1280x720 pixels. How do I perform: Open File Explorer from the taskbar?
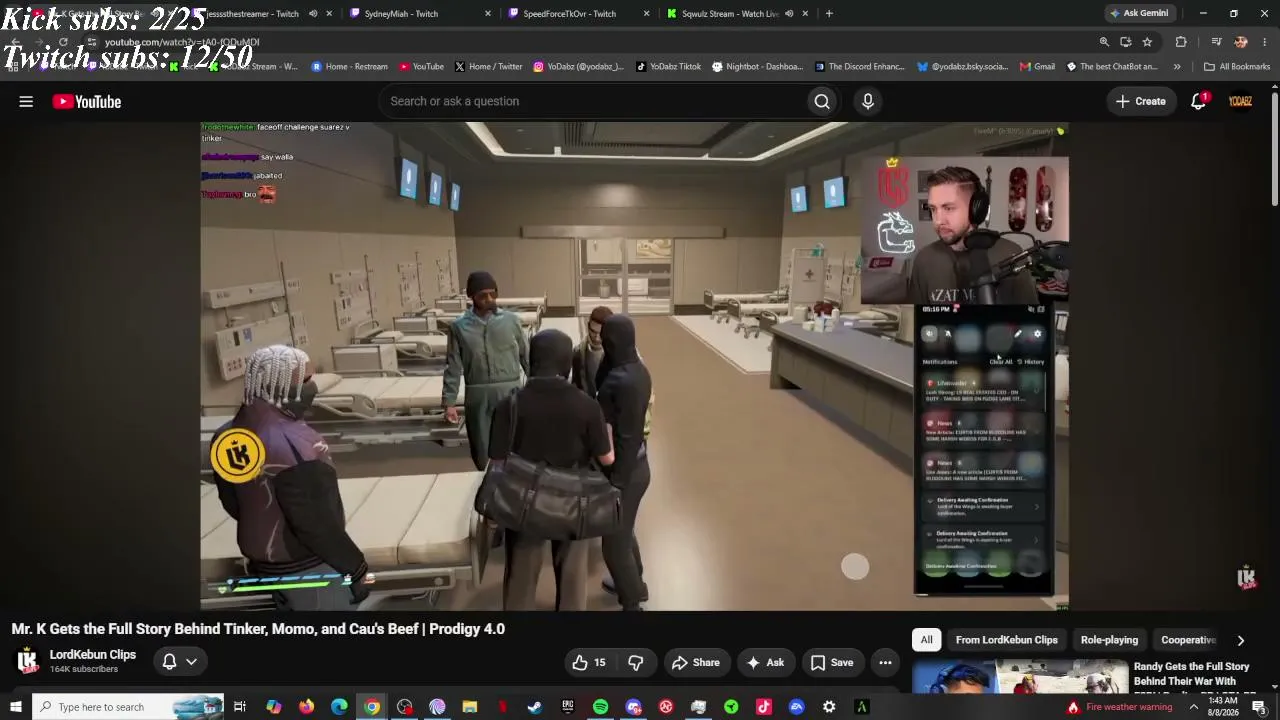coord(470,707)
